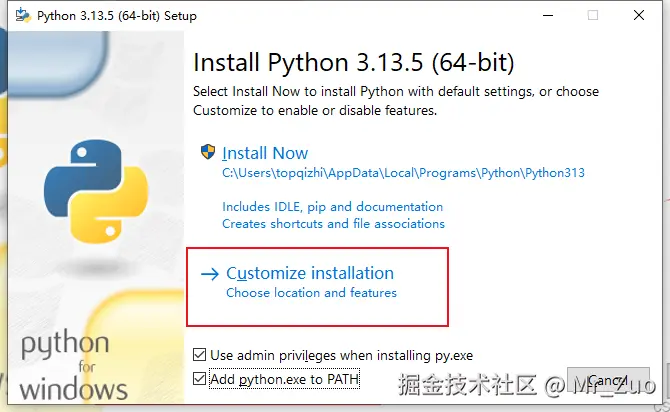Minimize the Python Setup window
This screenshot has height=412, width=670.
[546, 16]
